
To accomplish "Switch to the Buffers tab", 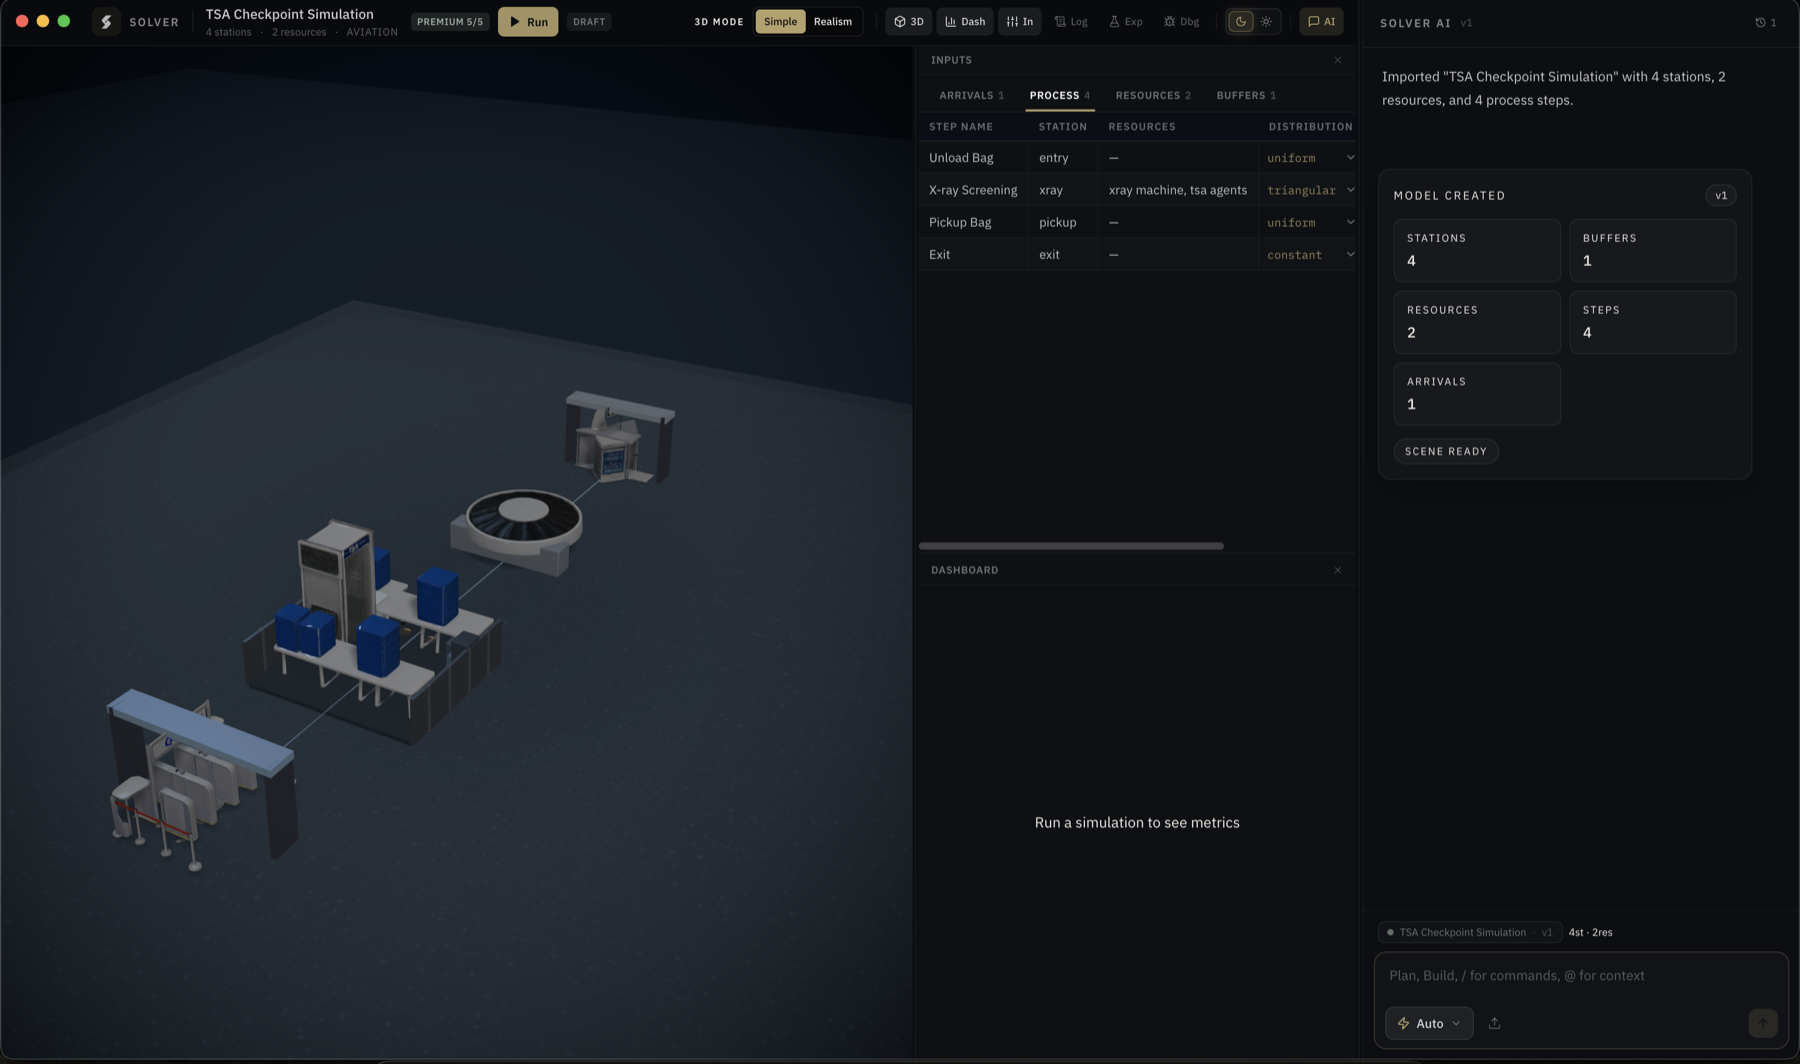I will pyautogui.click(x=1246, y=95).
